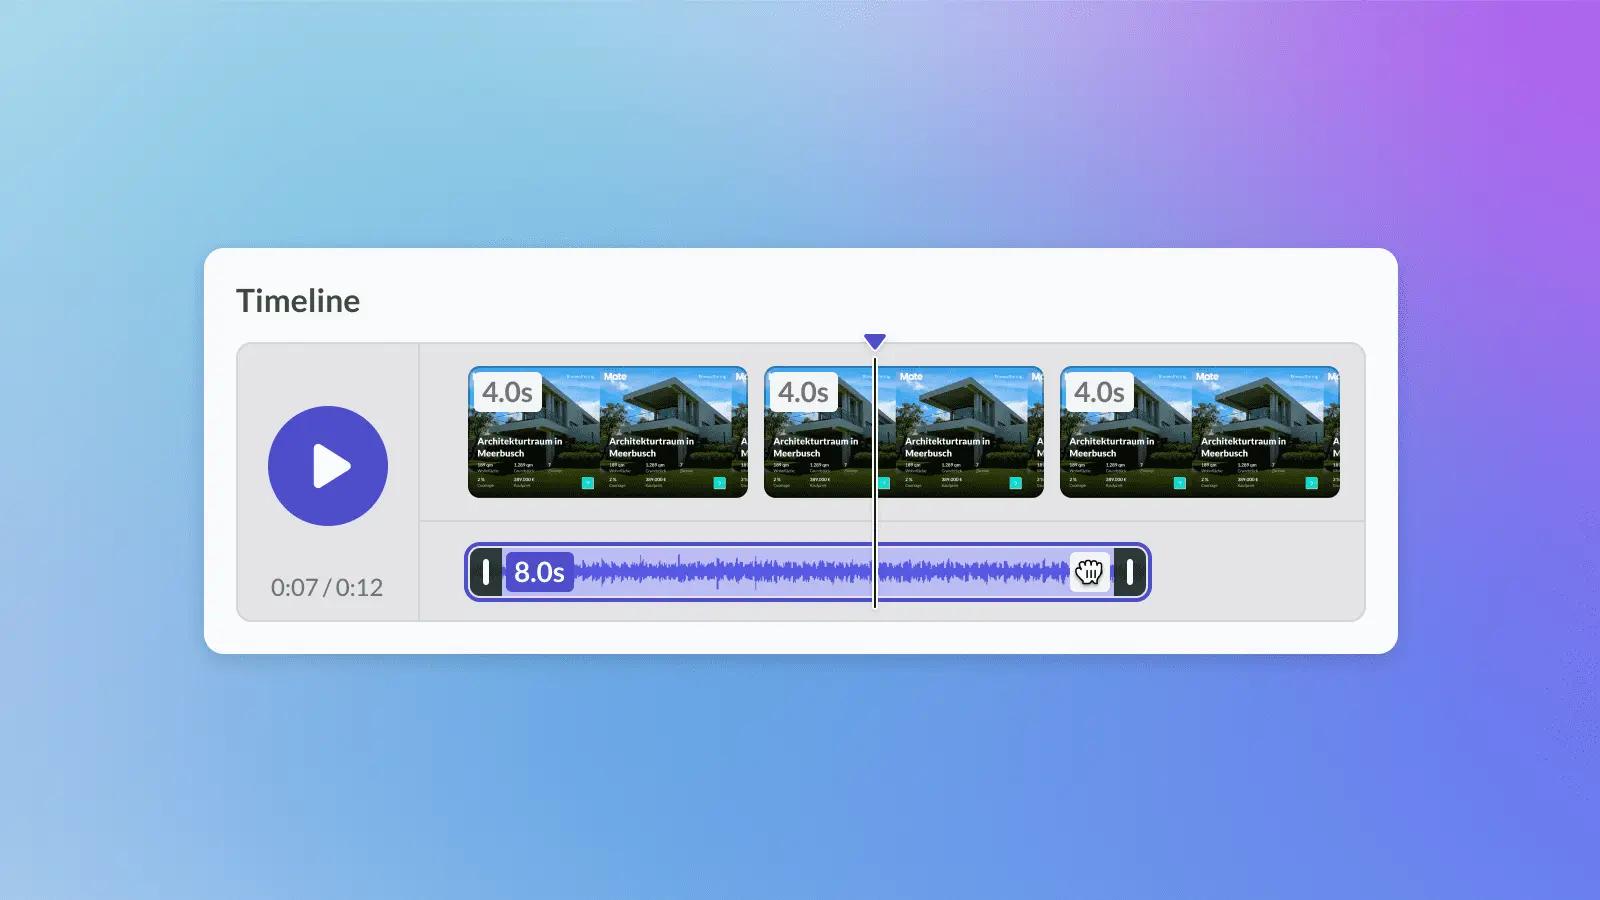Click the vertical playhead line on audio track

(875, 572)
